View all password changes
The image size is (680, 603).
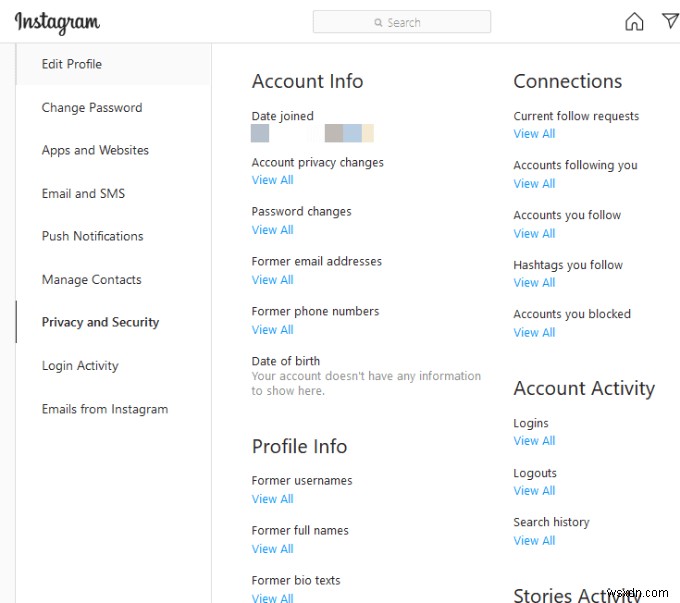272,230
